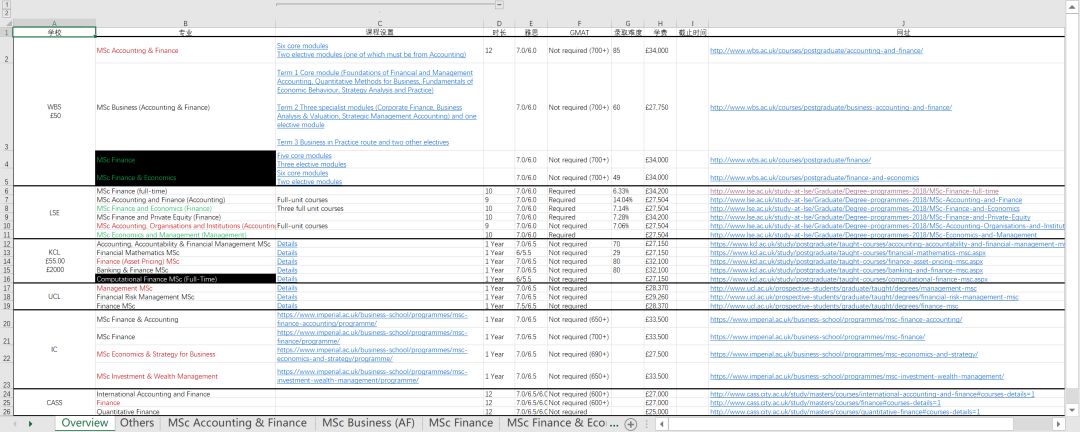Open Imperial msc-investment-wealth-management URL in column J

(857, 376)
